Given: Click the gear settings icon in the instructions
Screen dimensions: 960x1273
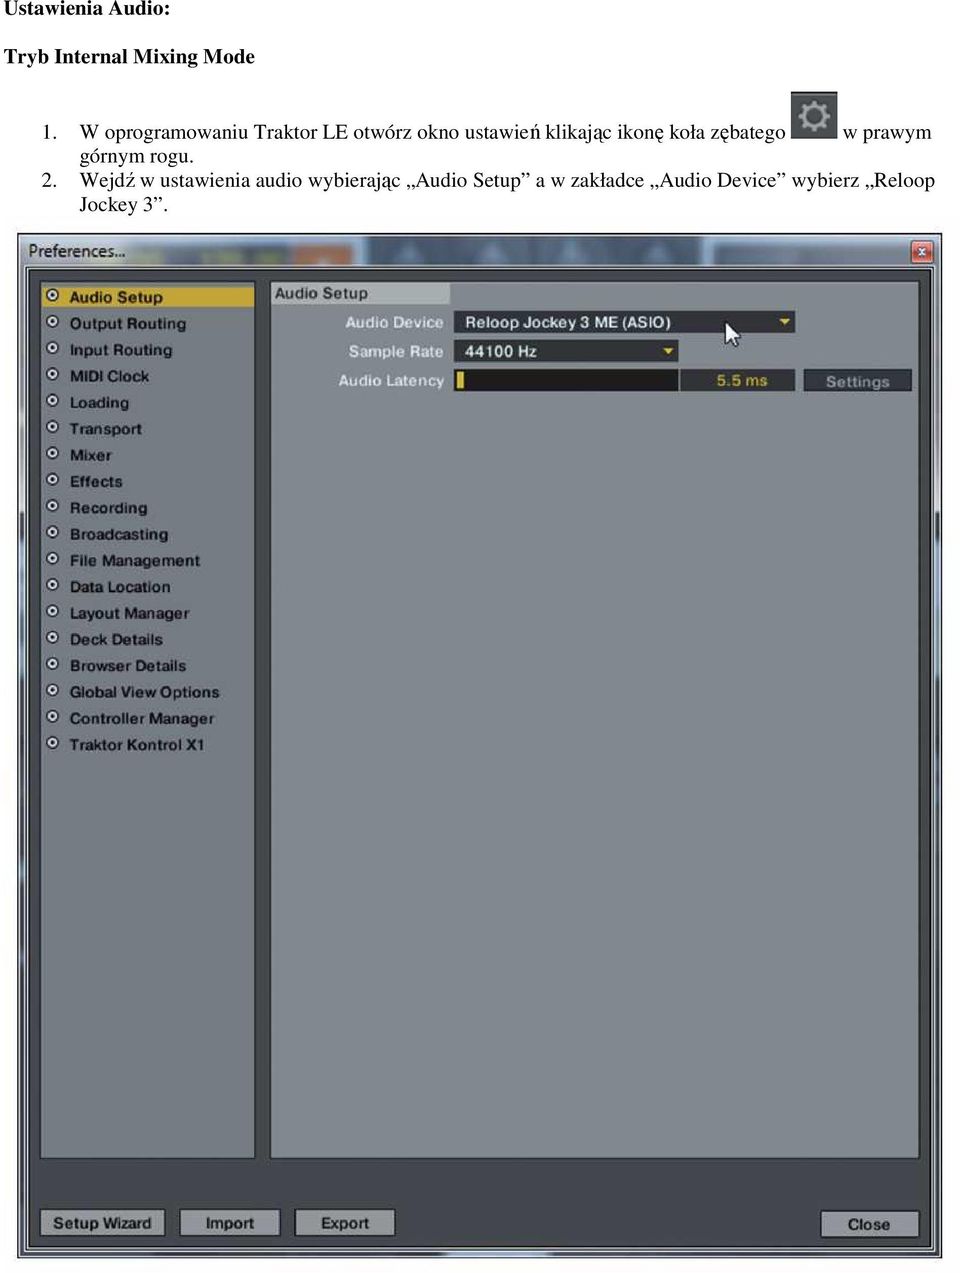Looking at the screenshot, I should click(x=813, y=116).
